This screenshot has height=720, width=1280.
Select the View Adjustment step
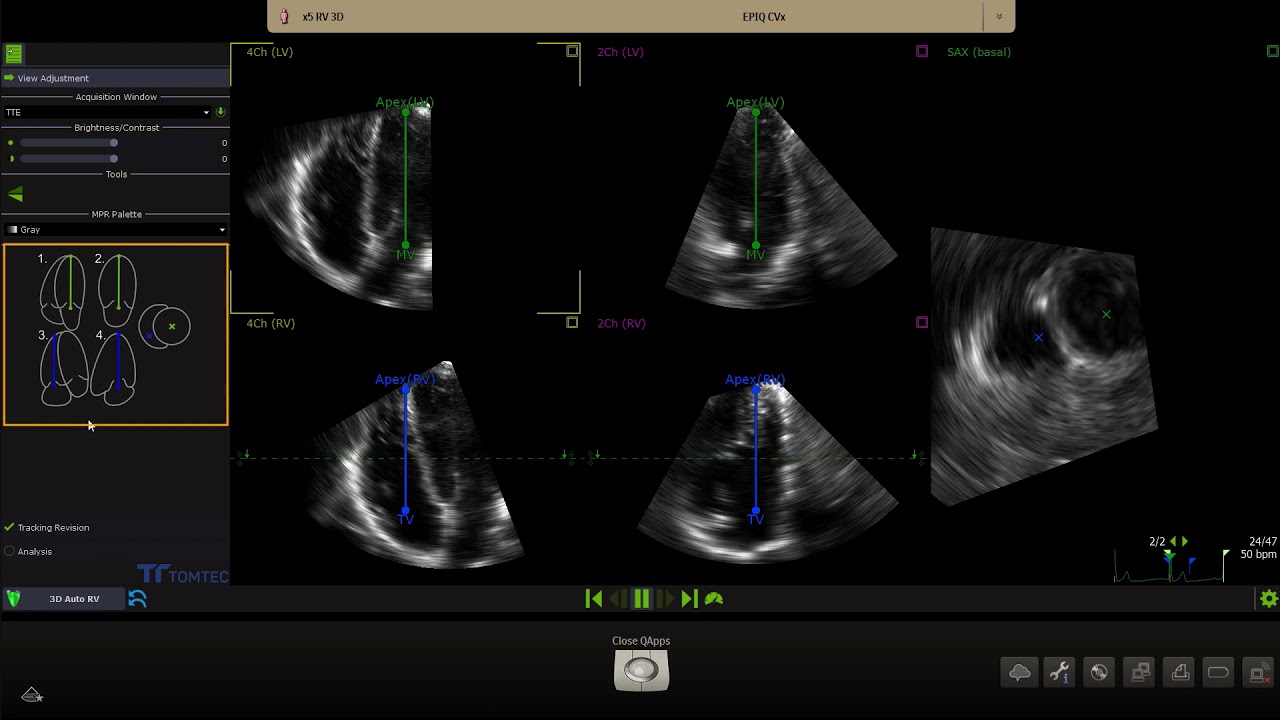tap(115, 78)
